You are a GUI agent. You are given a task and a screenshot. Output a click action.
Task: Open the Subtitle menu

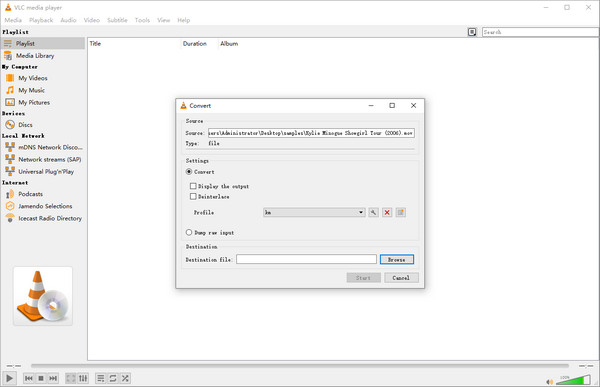117,20
